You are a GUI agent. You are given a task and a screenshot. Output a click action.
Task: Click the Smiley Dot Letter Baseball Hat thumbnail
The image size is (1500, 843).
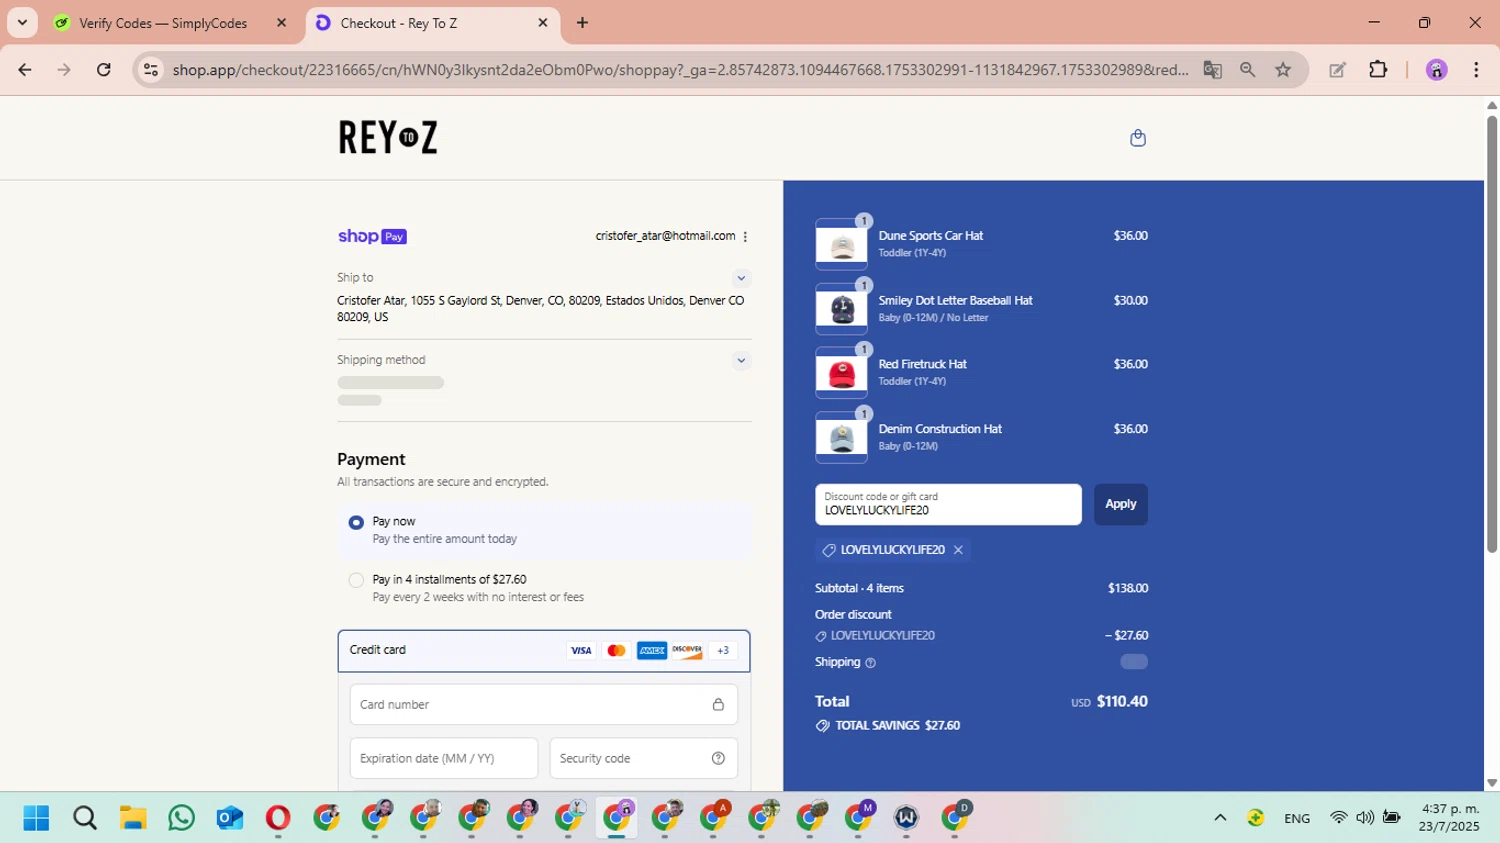[841, 309]
